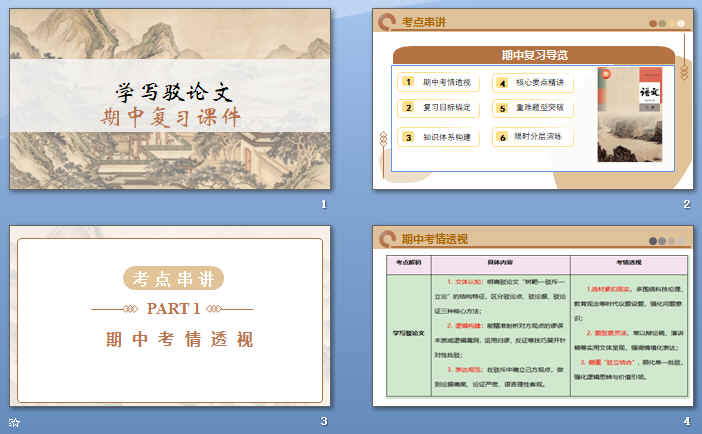Click the swirl logo icon on slide 2 header
Screen dimensions: 702x434
(387, 22)
